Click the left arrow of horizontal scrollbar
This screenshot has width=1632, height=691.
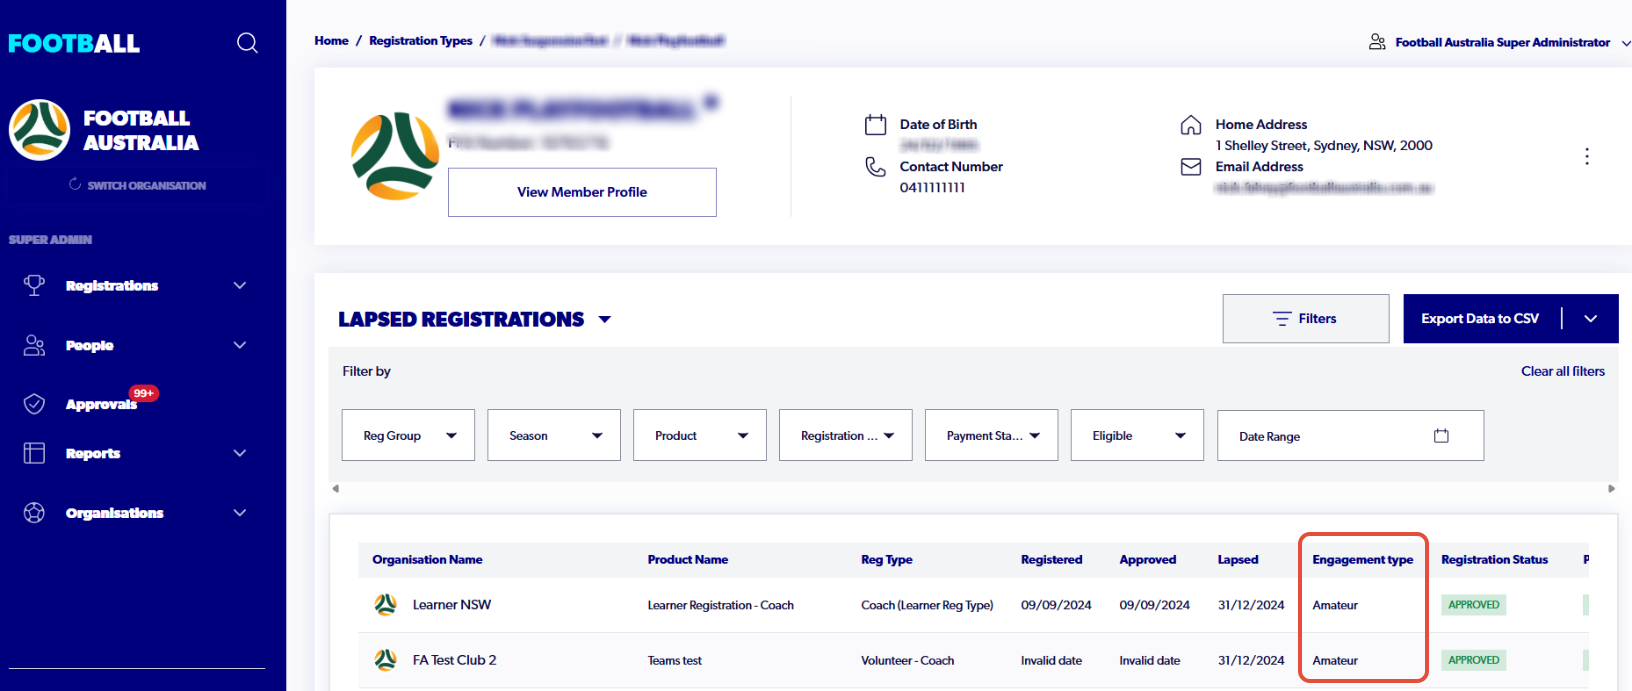point(336,489)
